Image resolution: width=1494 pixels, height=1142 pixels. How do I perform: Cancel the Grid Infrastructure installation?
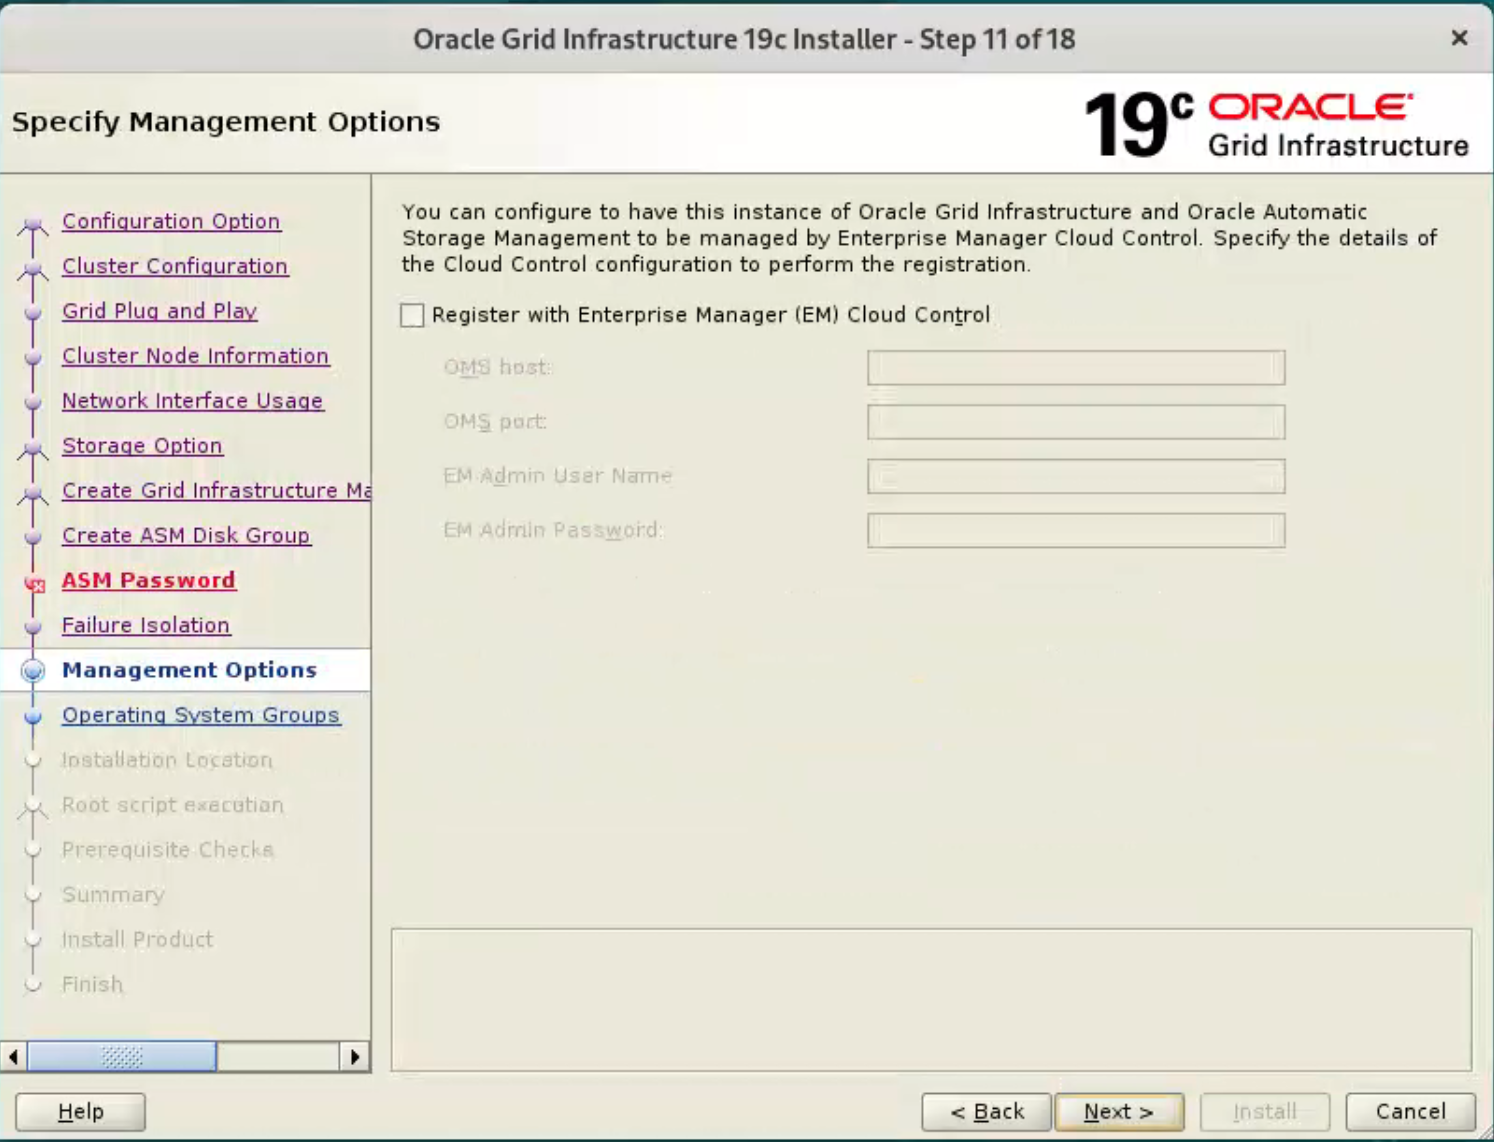(x=1410, y=1112)
